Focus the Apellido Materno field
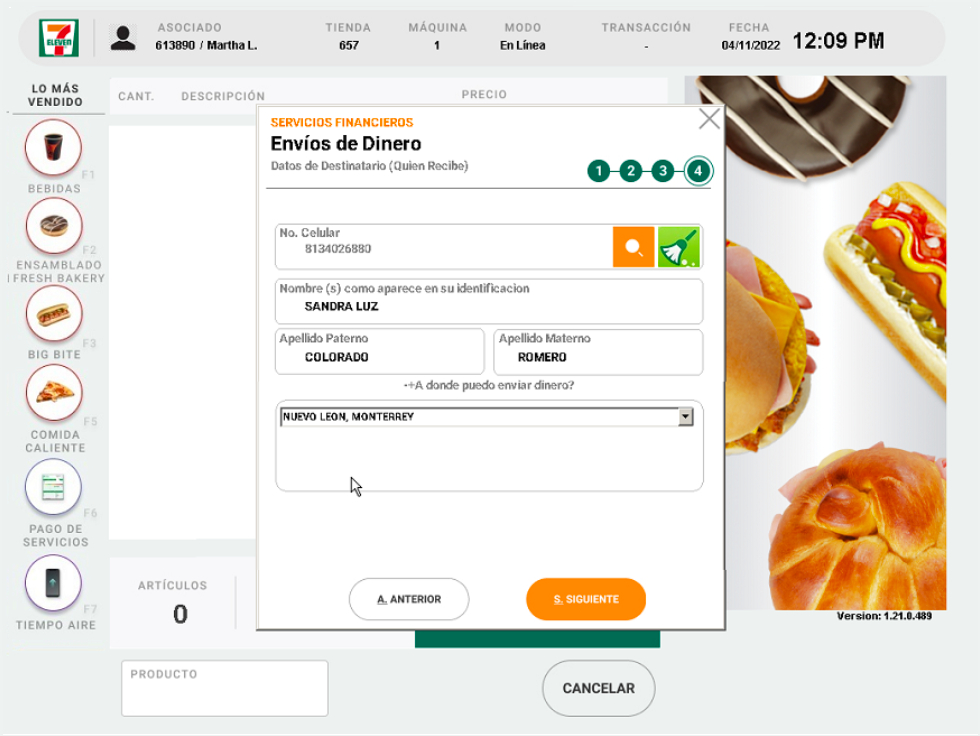This screenshot has height=736, width=980. [x=598, y=357]
